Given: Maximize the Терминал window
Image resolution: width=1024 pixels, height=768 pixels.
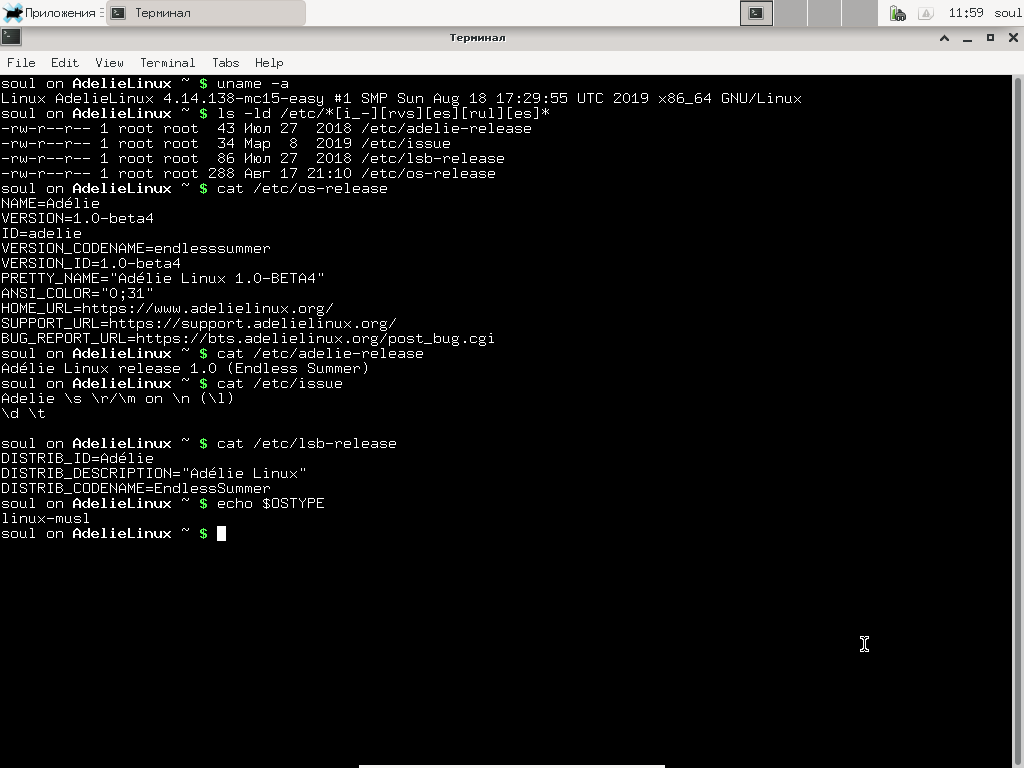Looking at the screenshot, I should coord(990,38).
